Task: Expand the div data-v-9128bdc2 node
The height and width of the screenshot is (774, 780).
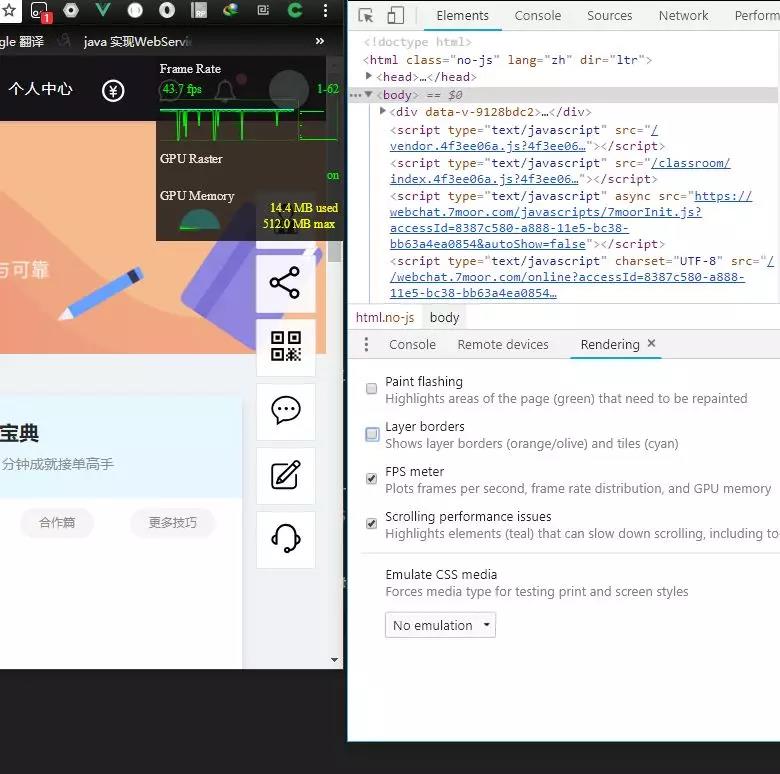Action: pos(383,112)
